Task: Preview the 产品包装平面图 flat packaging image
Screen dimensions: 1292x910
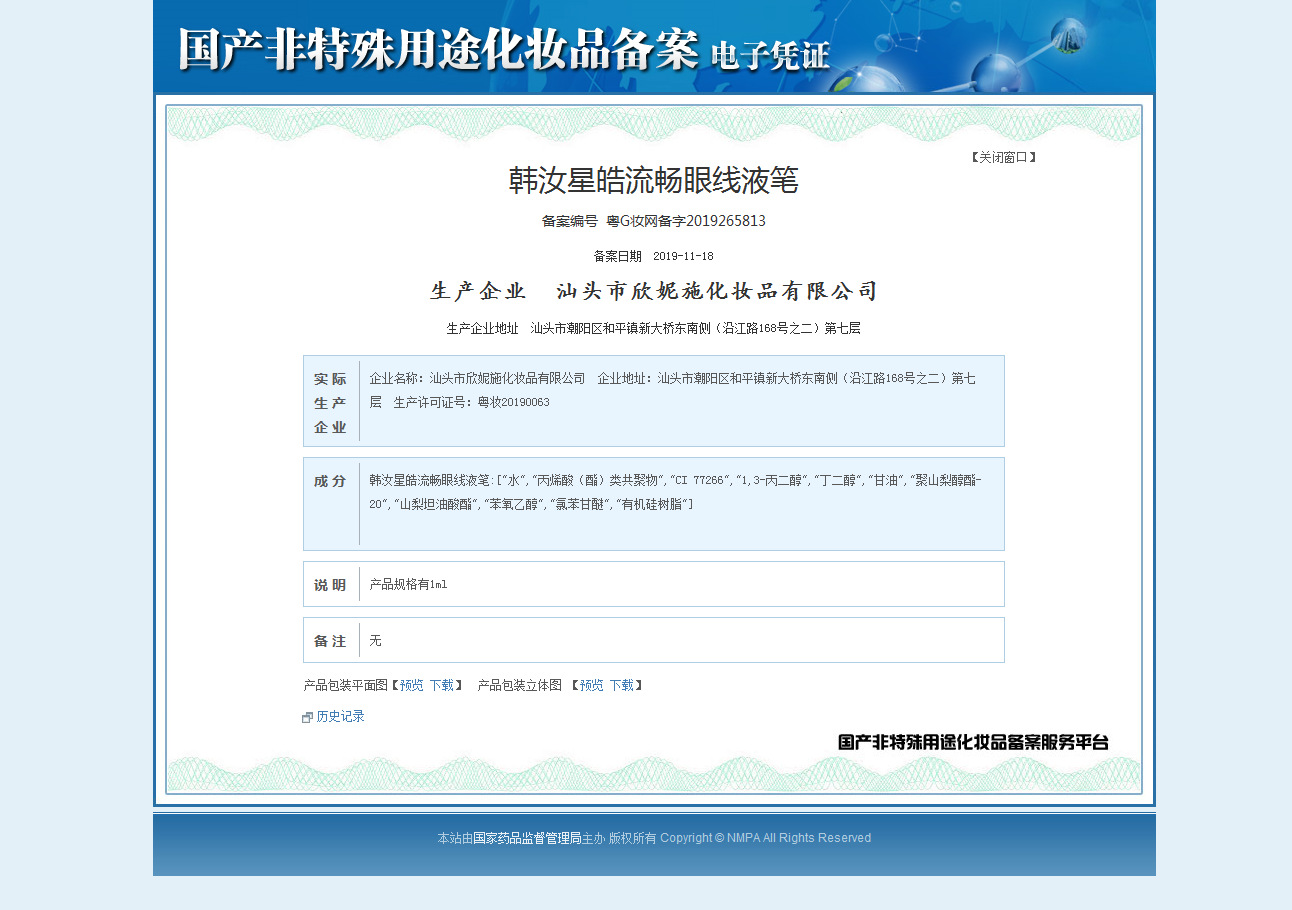Action: (x=411, y=686)
